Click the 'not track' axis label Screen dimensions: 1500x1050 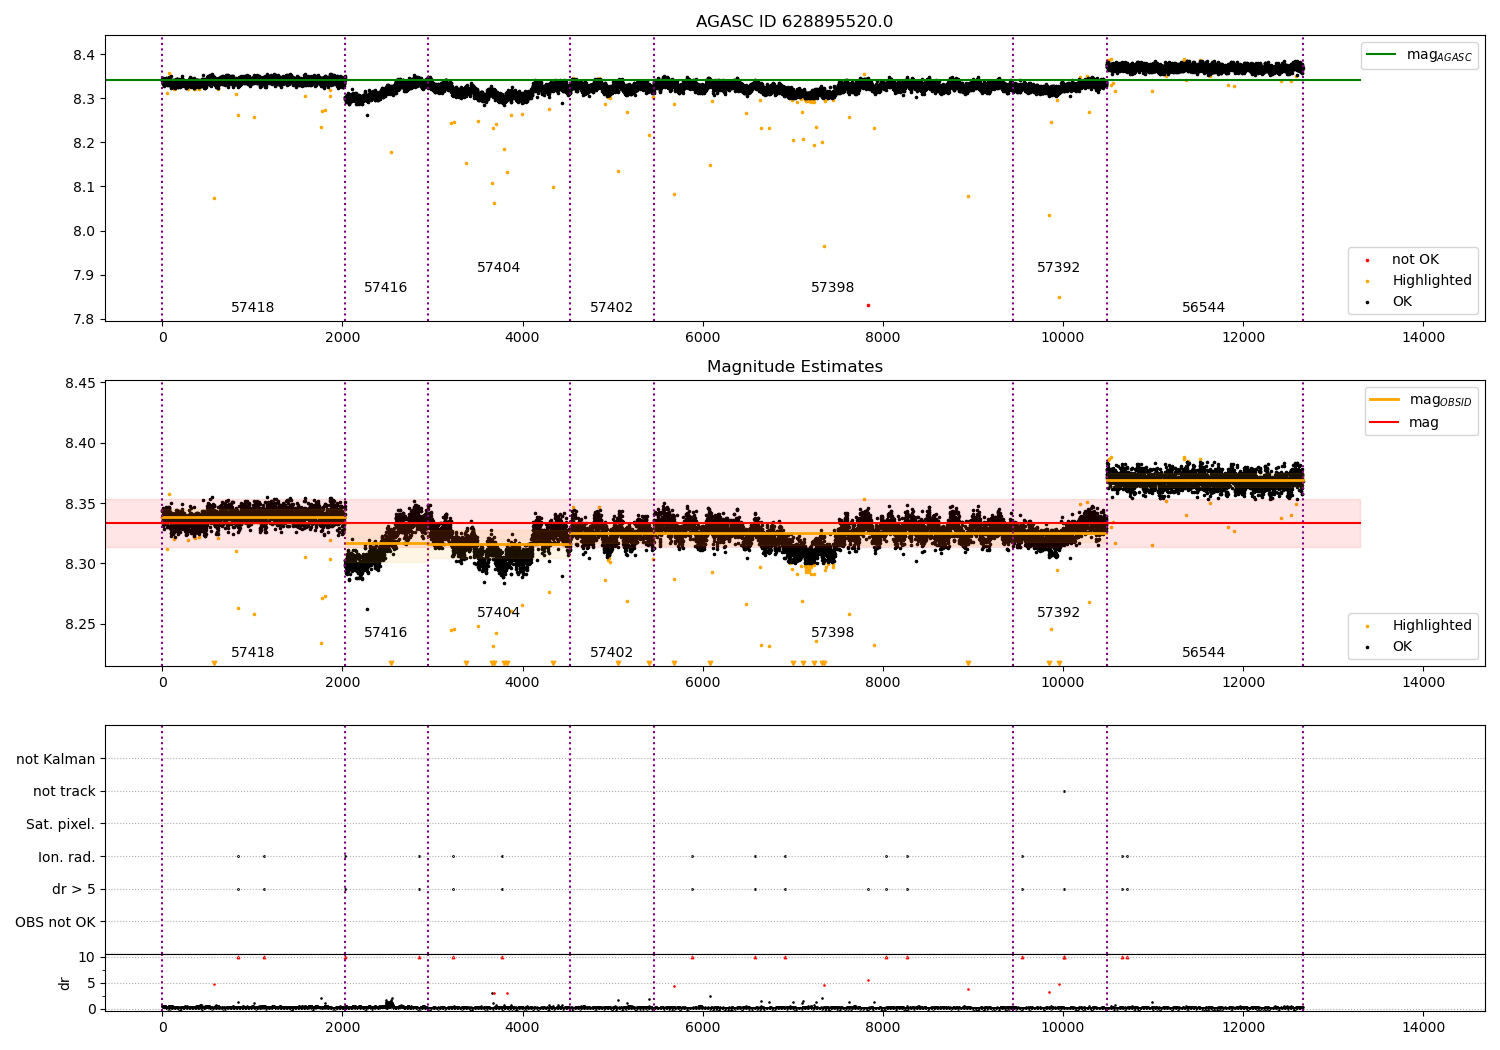pos(64,792)
